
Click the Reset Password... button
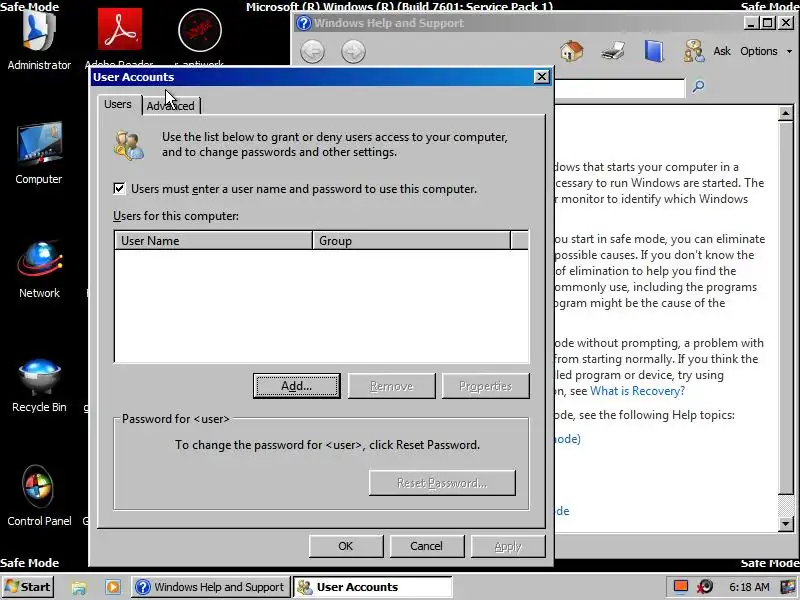coord(442,483)
